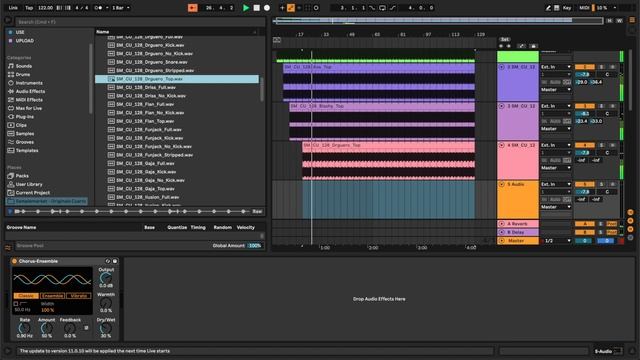
Task: Open Ext. In dropdown on track 2 SM_CU_12
Action: pos(556,67)
